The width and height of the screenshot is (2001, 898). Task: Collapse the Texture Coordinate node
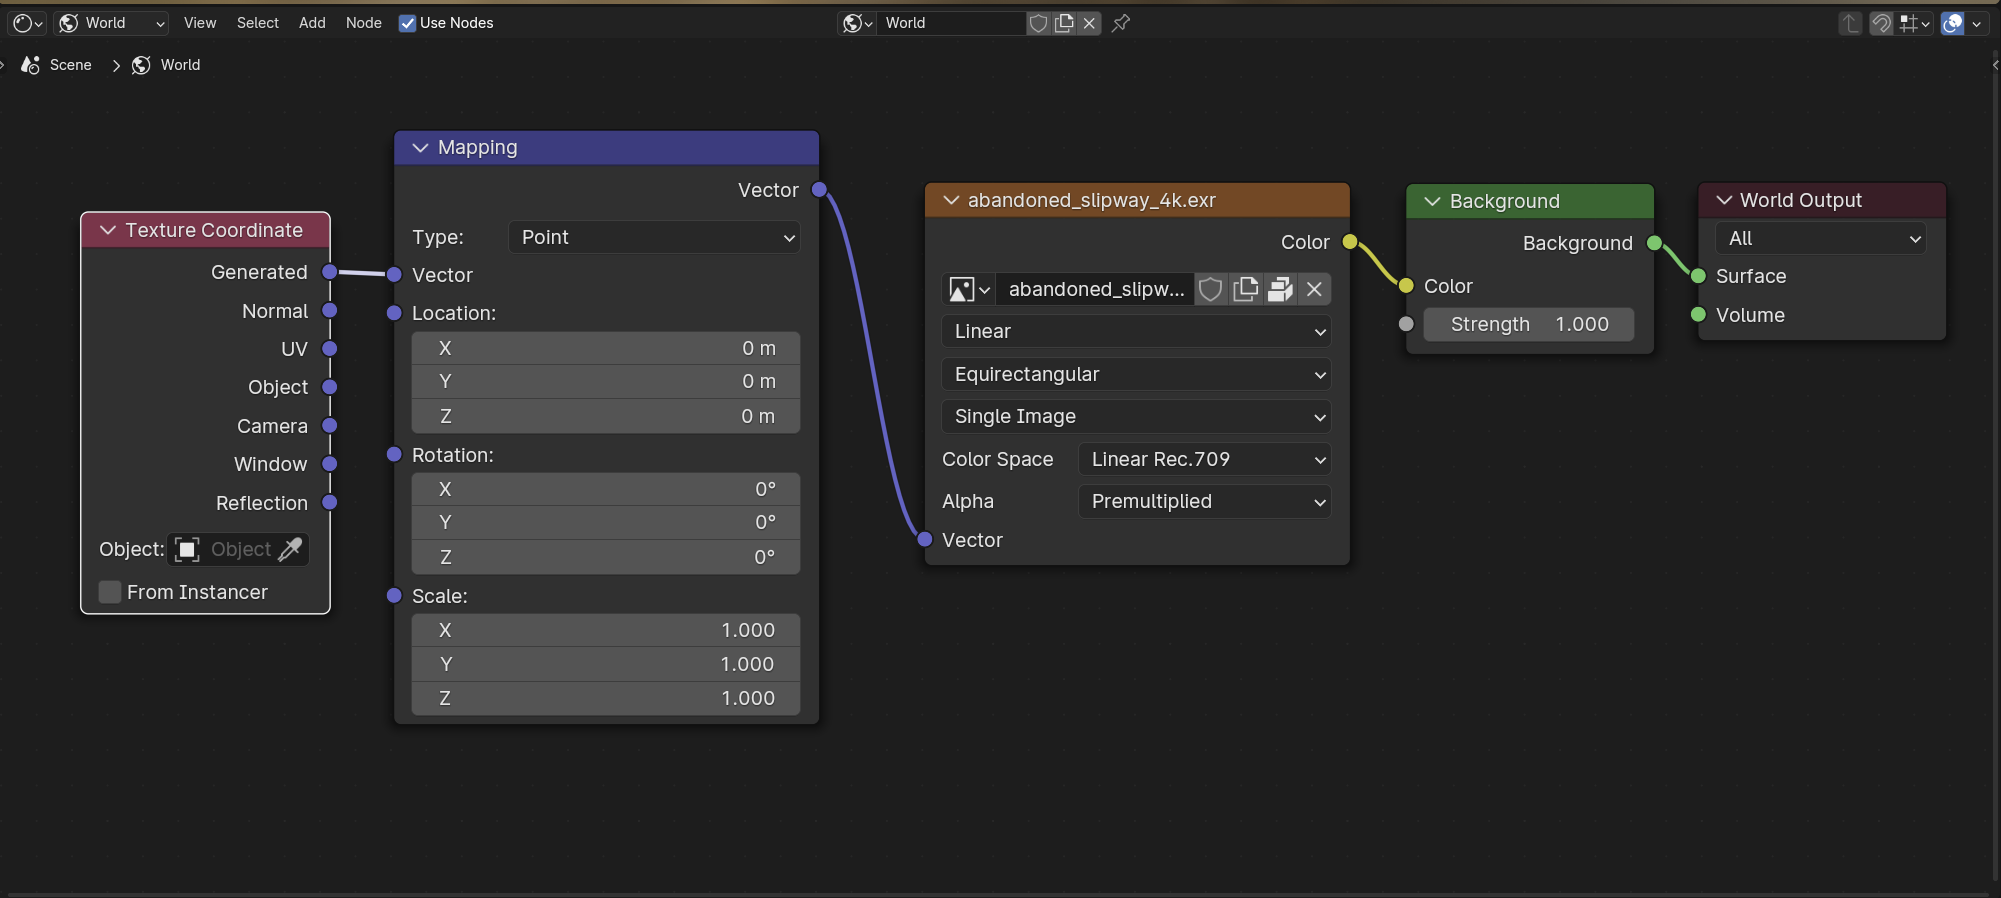[x=108, y=230]
